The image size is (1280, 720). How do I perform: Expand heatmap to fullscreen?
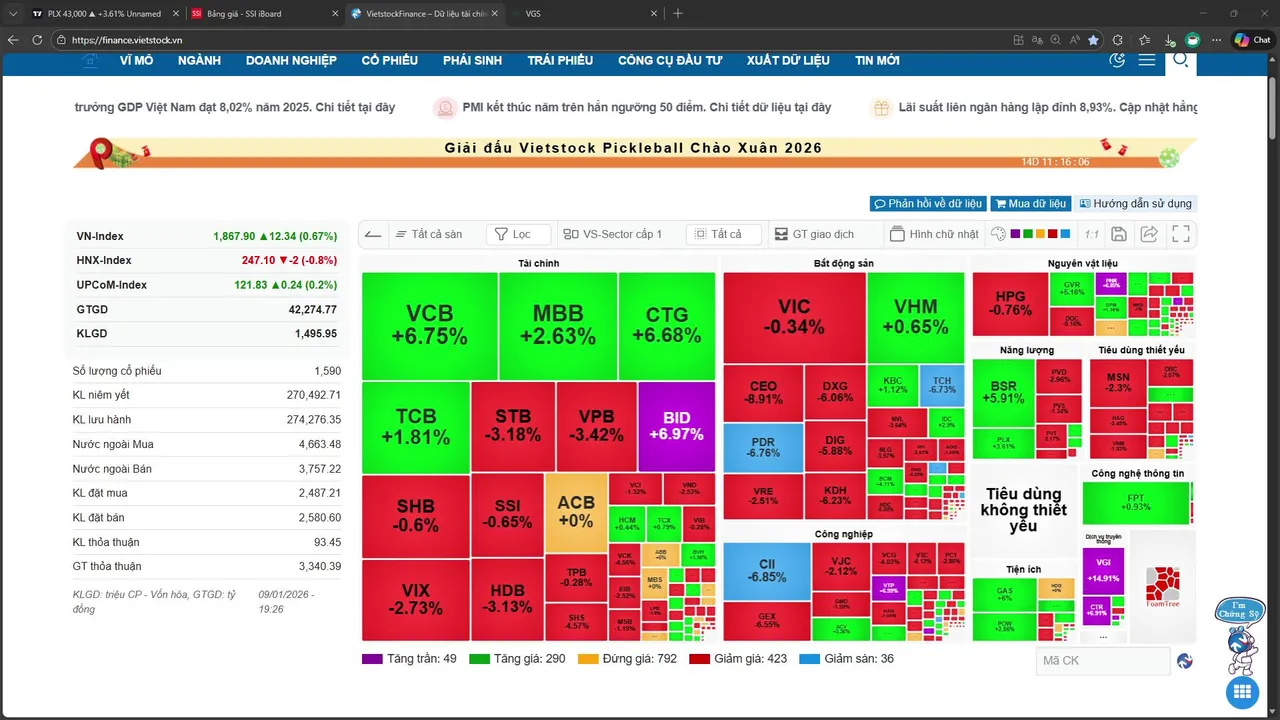[1181, 234]
